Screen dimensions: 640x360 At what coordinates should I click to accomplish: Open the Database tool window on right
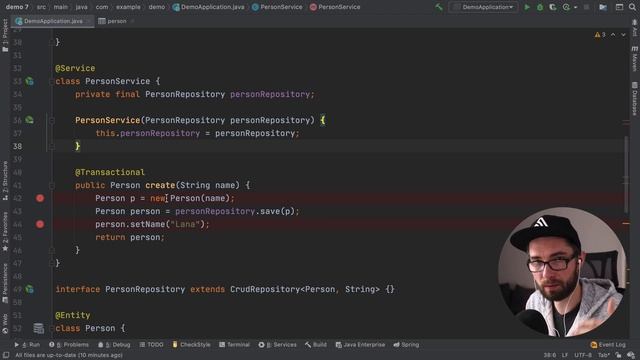[x=635, y=98]
